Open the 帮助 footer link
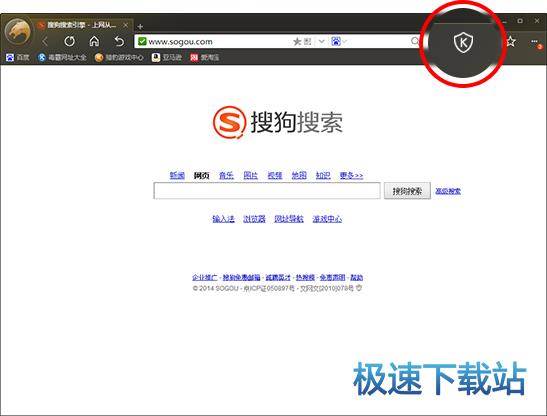 (x=357, y=277)
